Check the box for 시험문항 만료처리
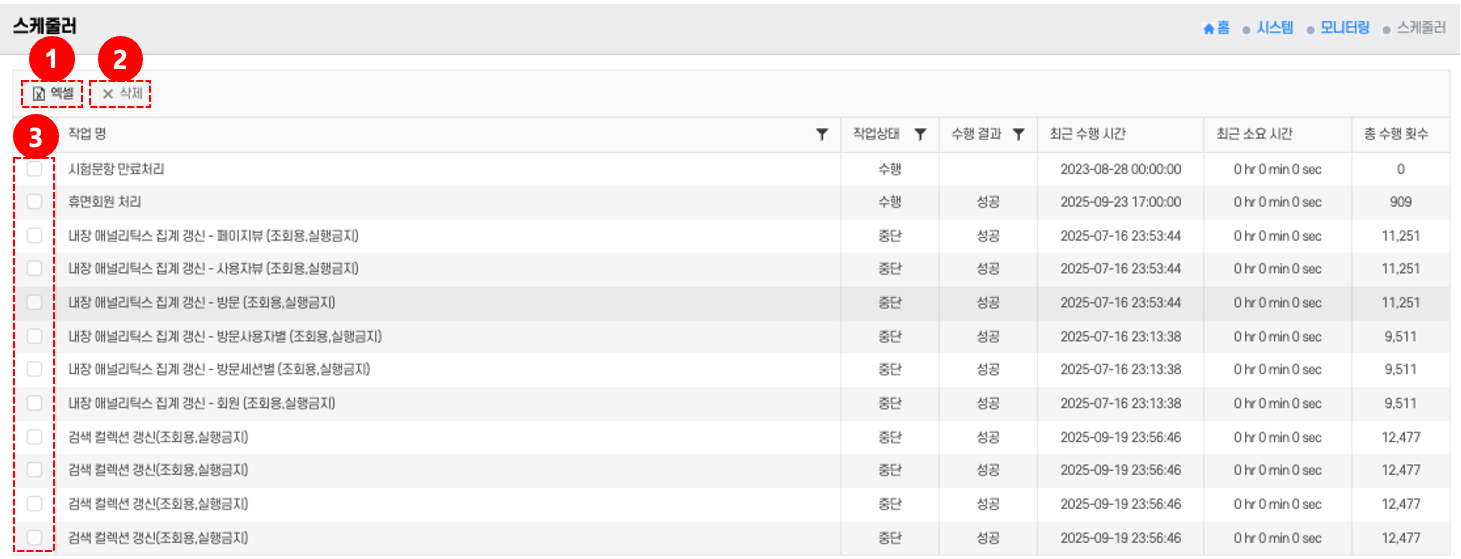This screenshot has height=559, width=1461. (x=34, y=170)
